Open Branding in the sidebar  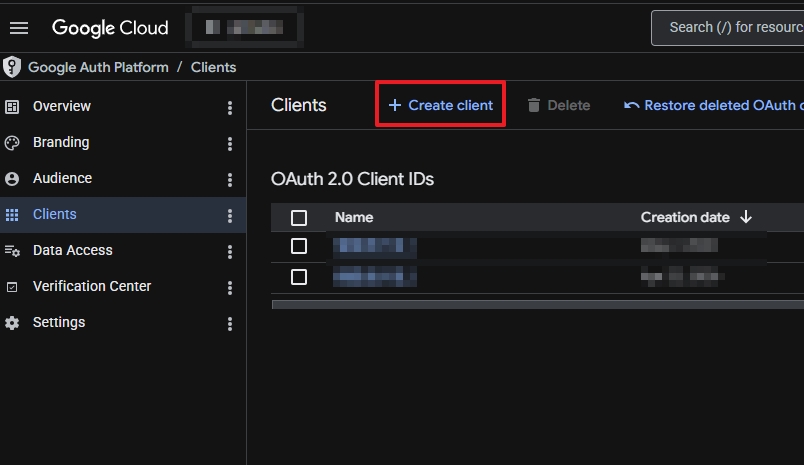61,143
